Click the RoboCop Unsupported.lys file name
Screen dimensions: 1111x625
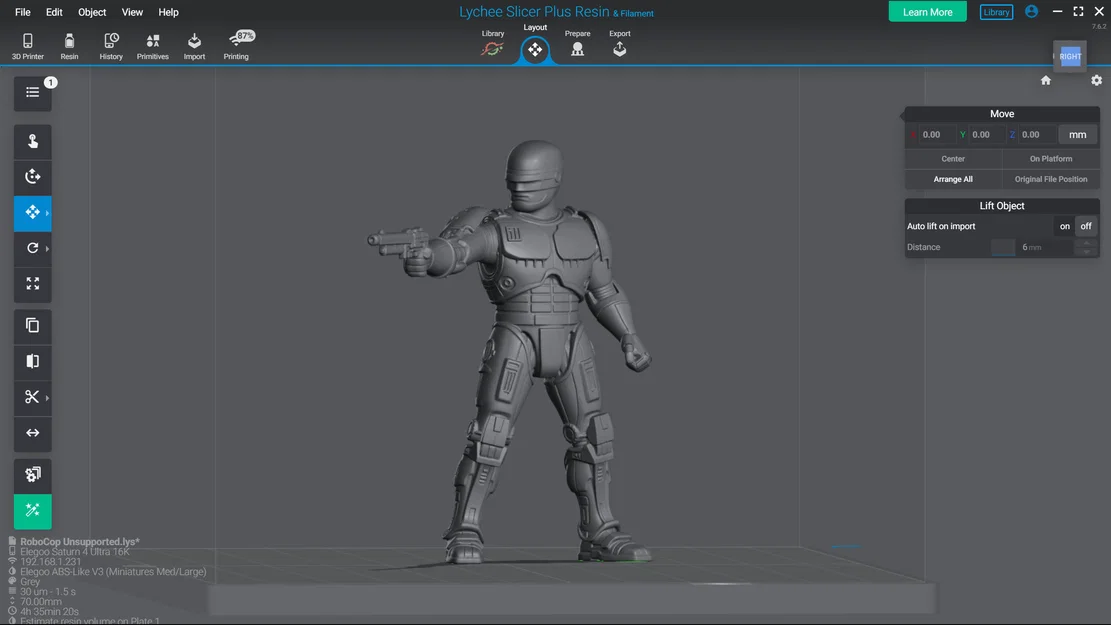pyautogui.click(x=80, y=541)
